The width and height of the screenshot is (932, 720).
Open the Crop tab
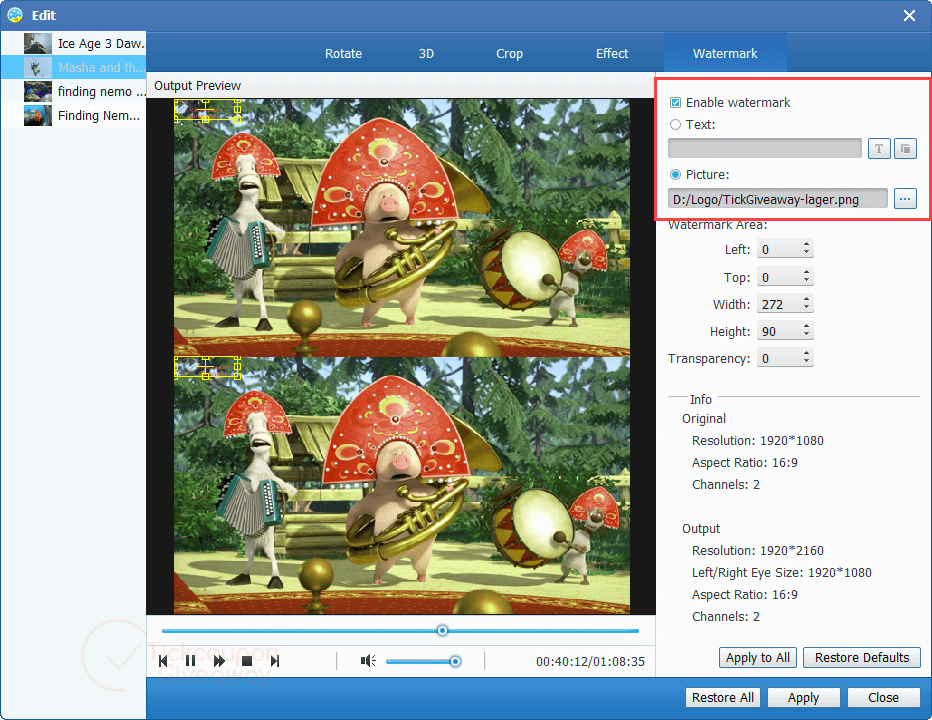(x=509, y=54)
